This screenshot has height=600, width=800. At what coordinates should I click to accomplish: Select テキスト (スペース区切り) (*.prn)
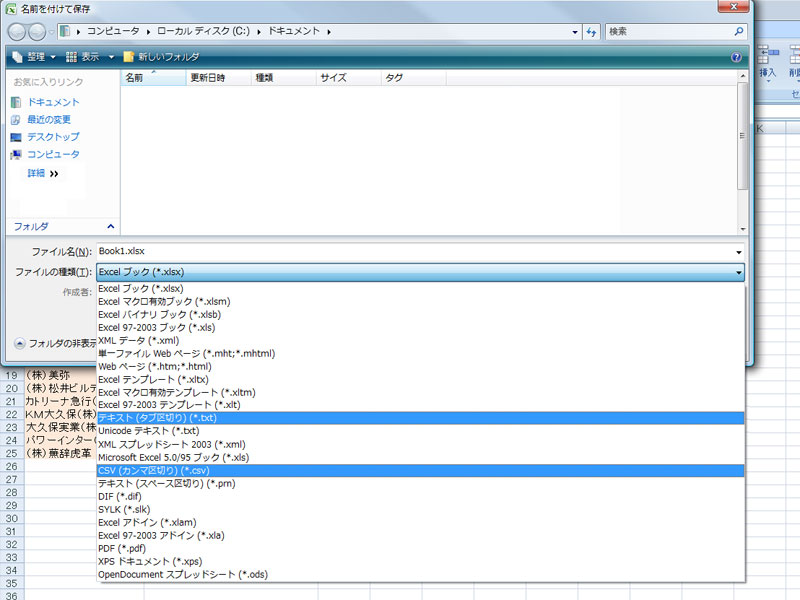(x=420, y=484)
